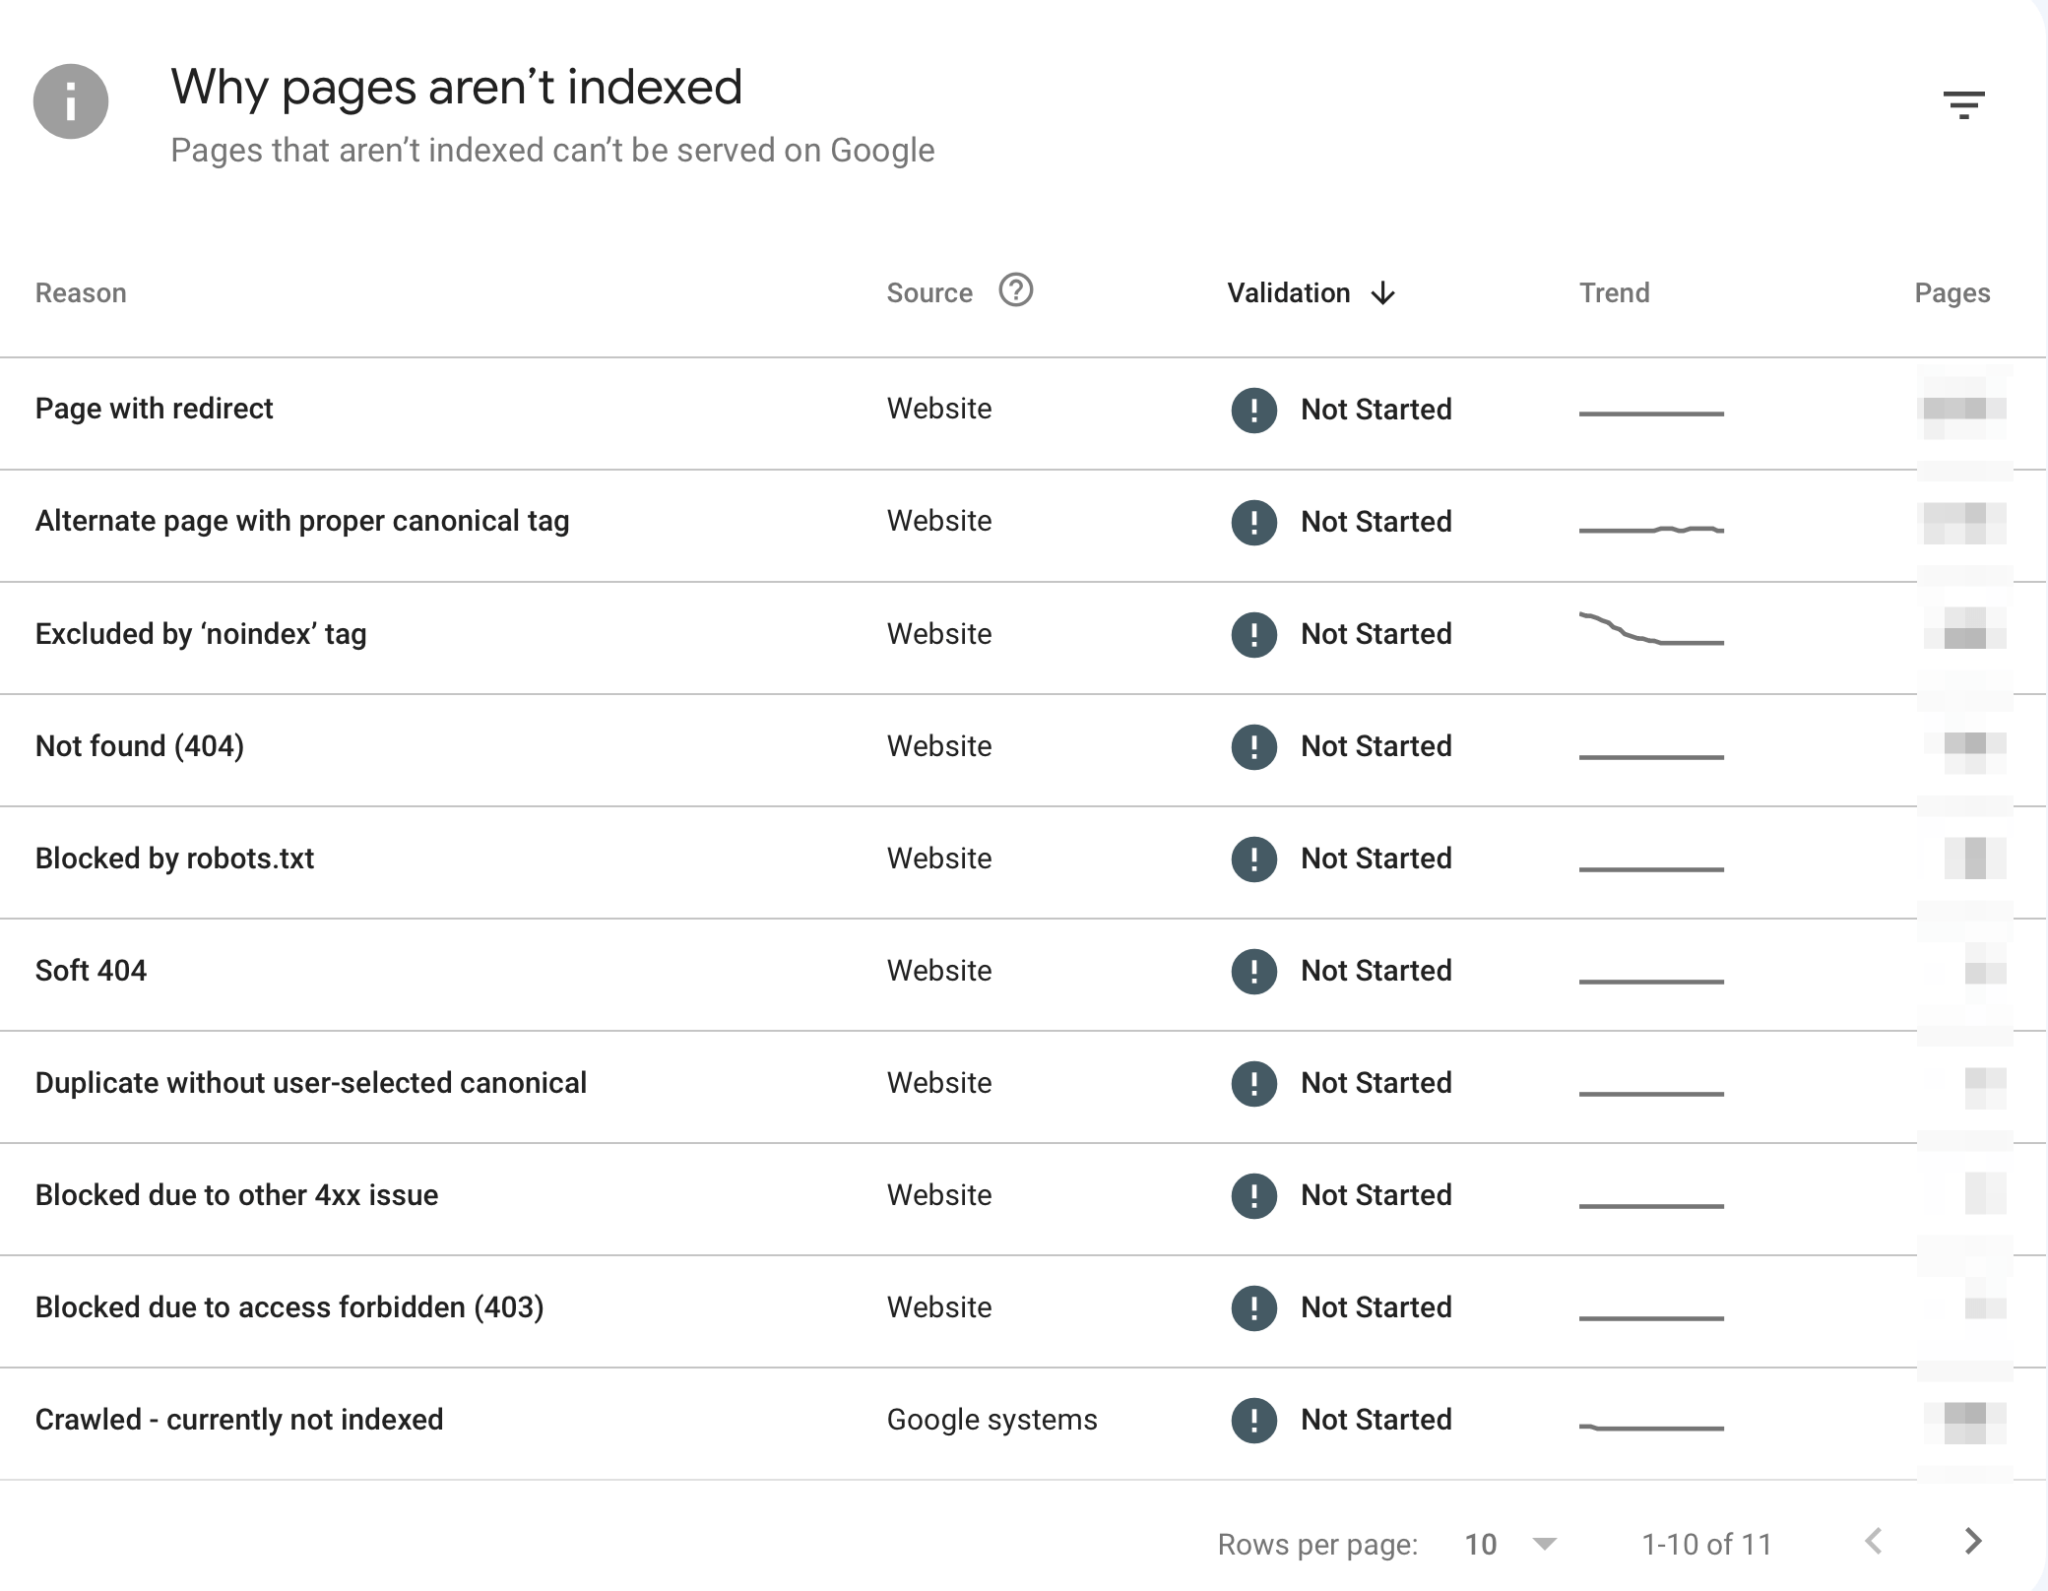Click the exclamation icon on Soft 404 row
The image size is (2048, 1591).
tap(1253, 971)
